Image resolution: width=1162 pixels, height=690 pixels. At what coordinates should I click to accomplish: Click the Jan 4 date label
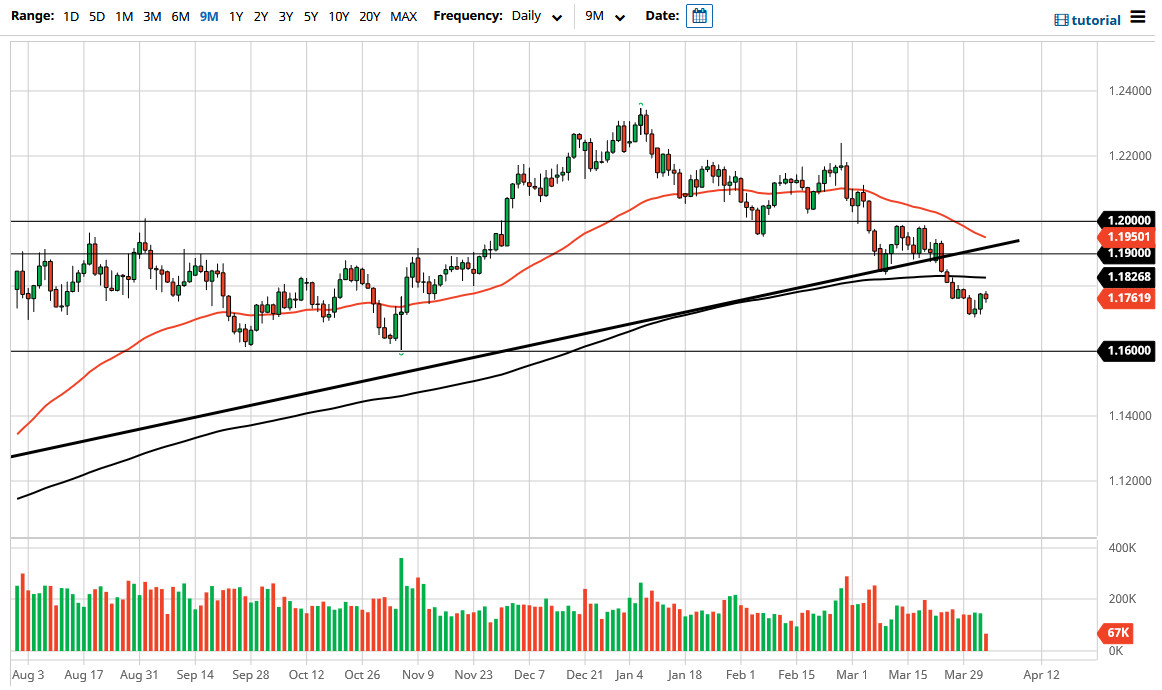click(x=629, y=674)
